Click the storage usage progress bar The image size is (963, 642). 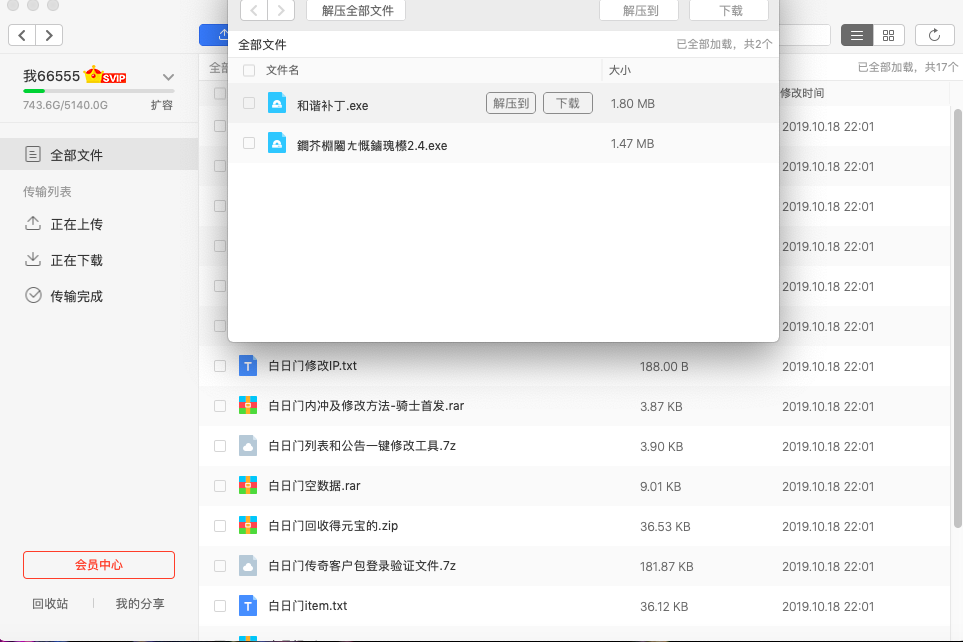point(99,91)
